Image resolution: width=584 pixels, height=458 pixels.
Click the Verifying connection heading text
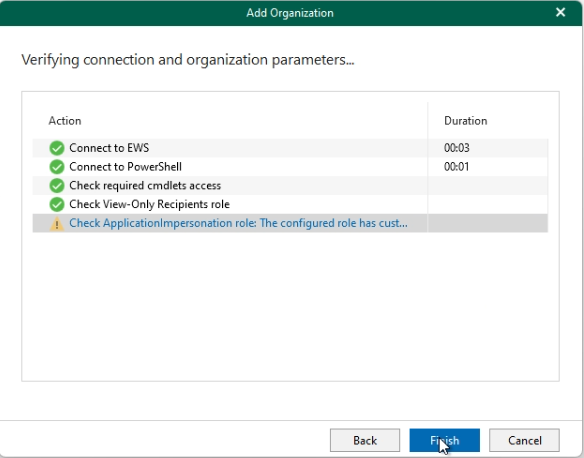(x=188, y=60)
